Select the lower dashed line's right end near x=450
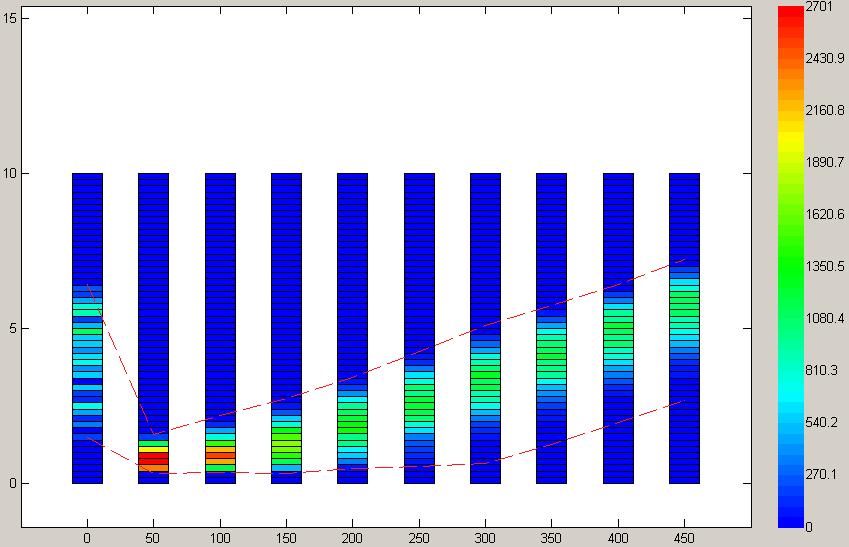 pos(684,401)
